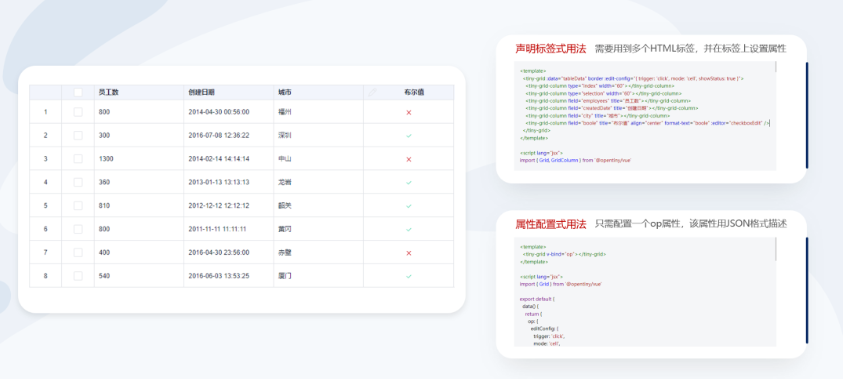Click the scrollbar thumb in the lower code block
The width and height of the screenshot is (843, 379).
(775, 248)
